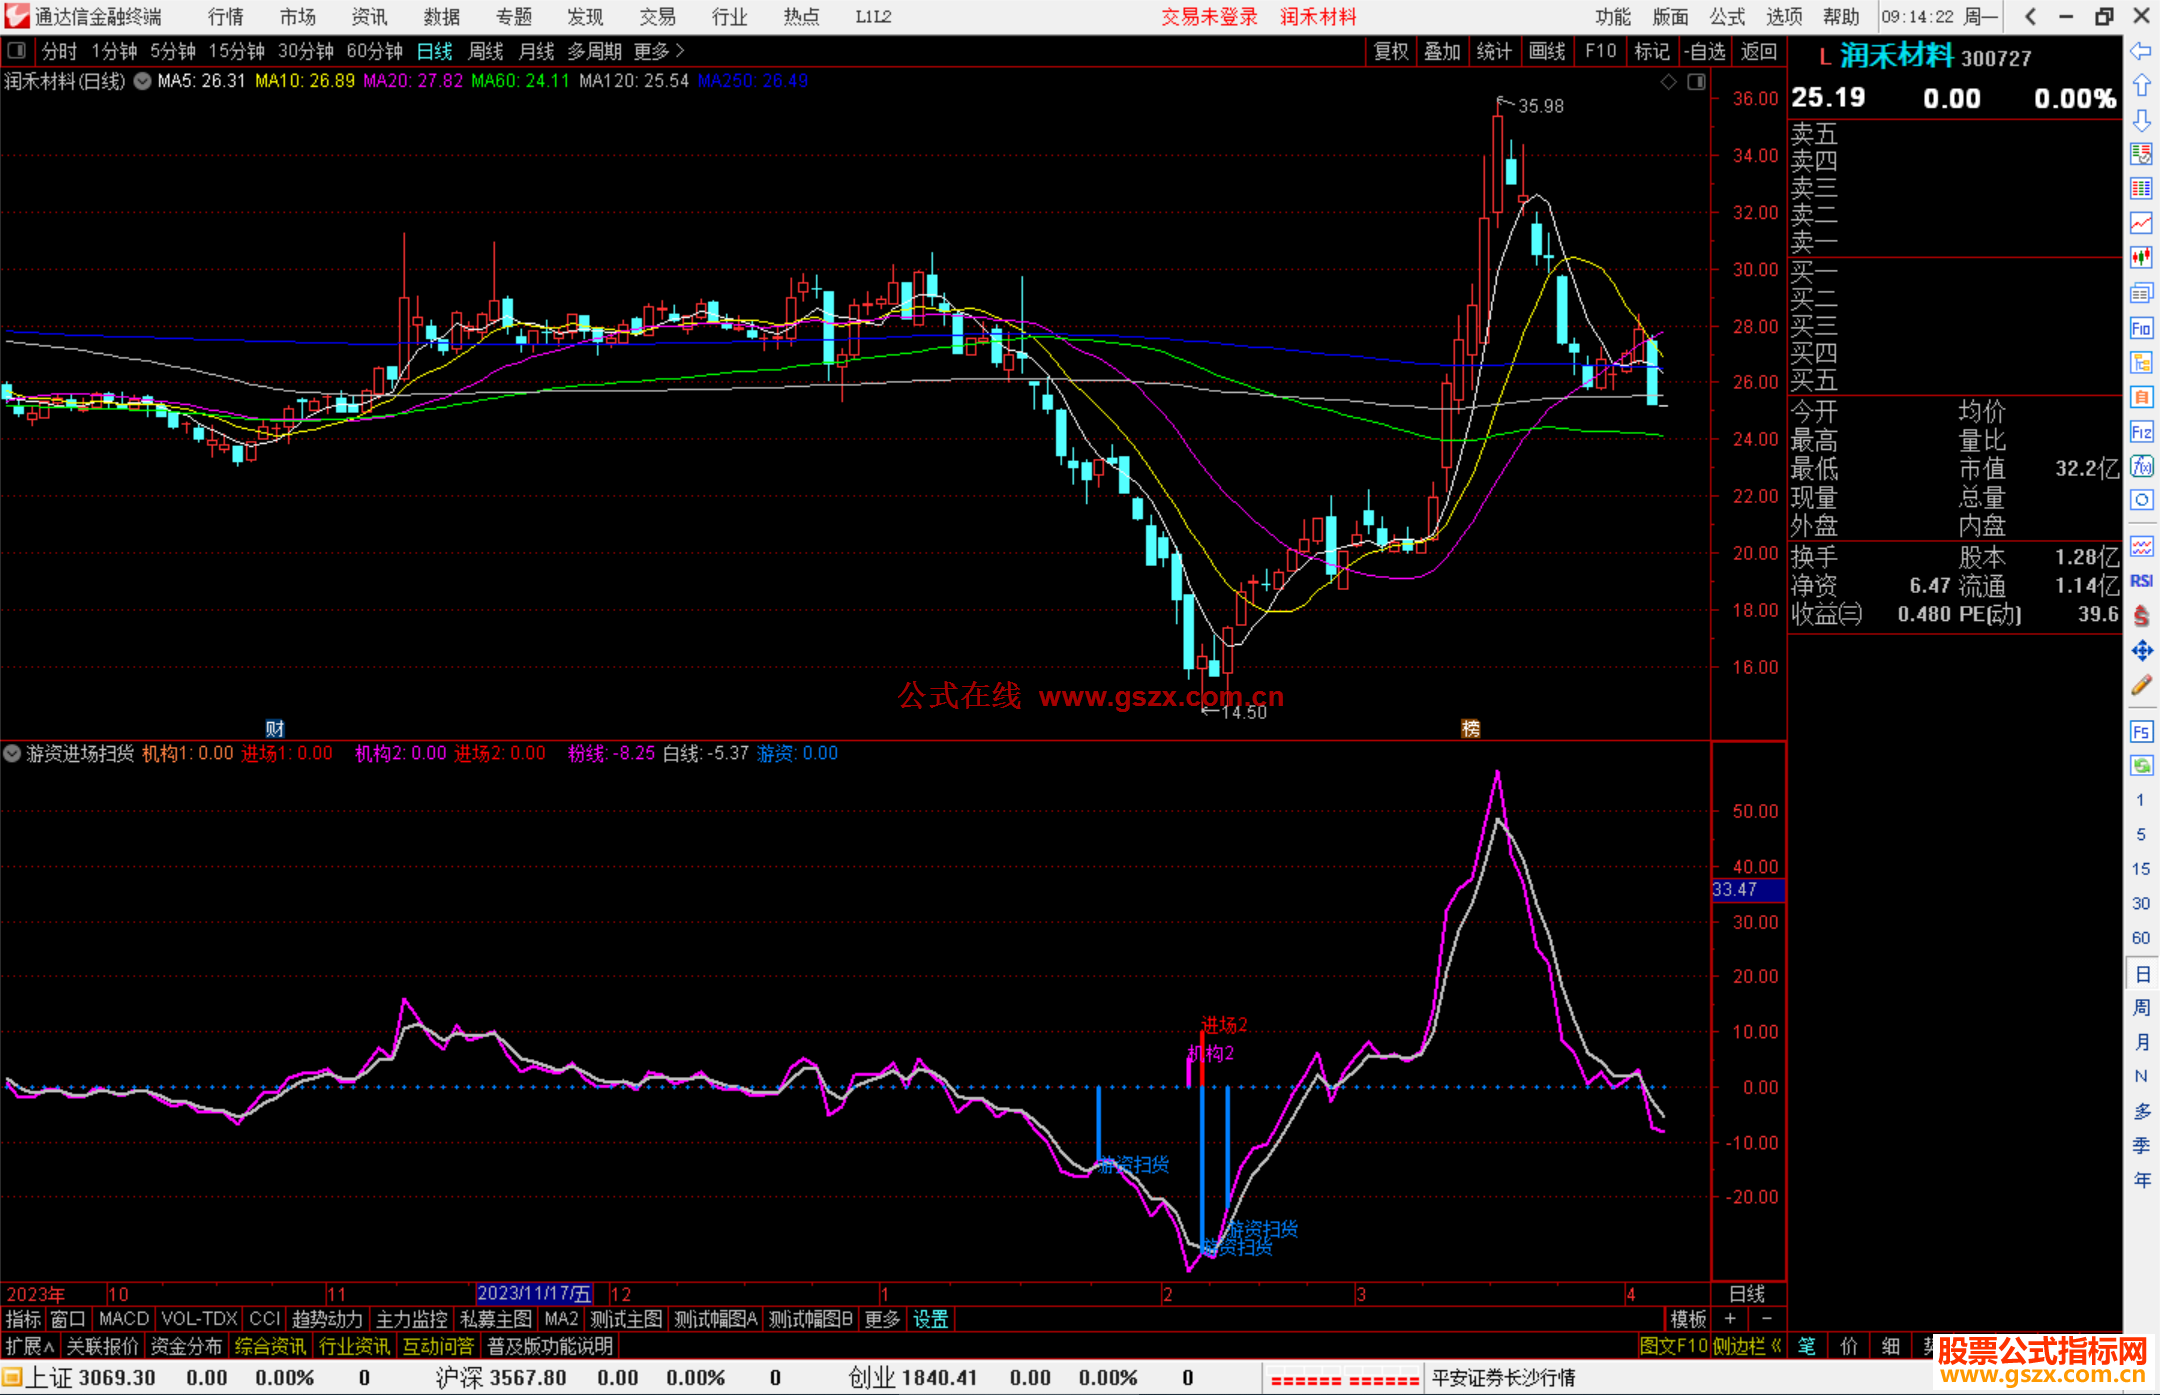2160x1395 pixels.
Task: Select the 60-minute period in right sidebar
Action: 2141,937
